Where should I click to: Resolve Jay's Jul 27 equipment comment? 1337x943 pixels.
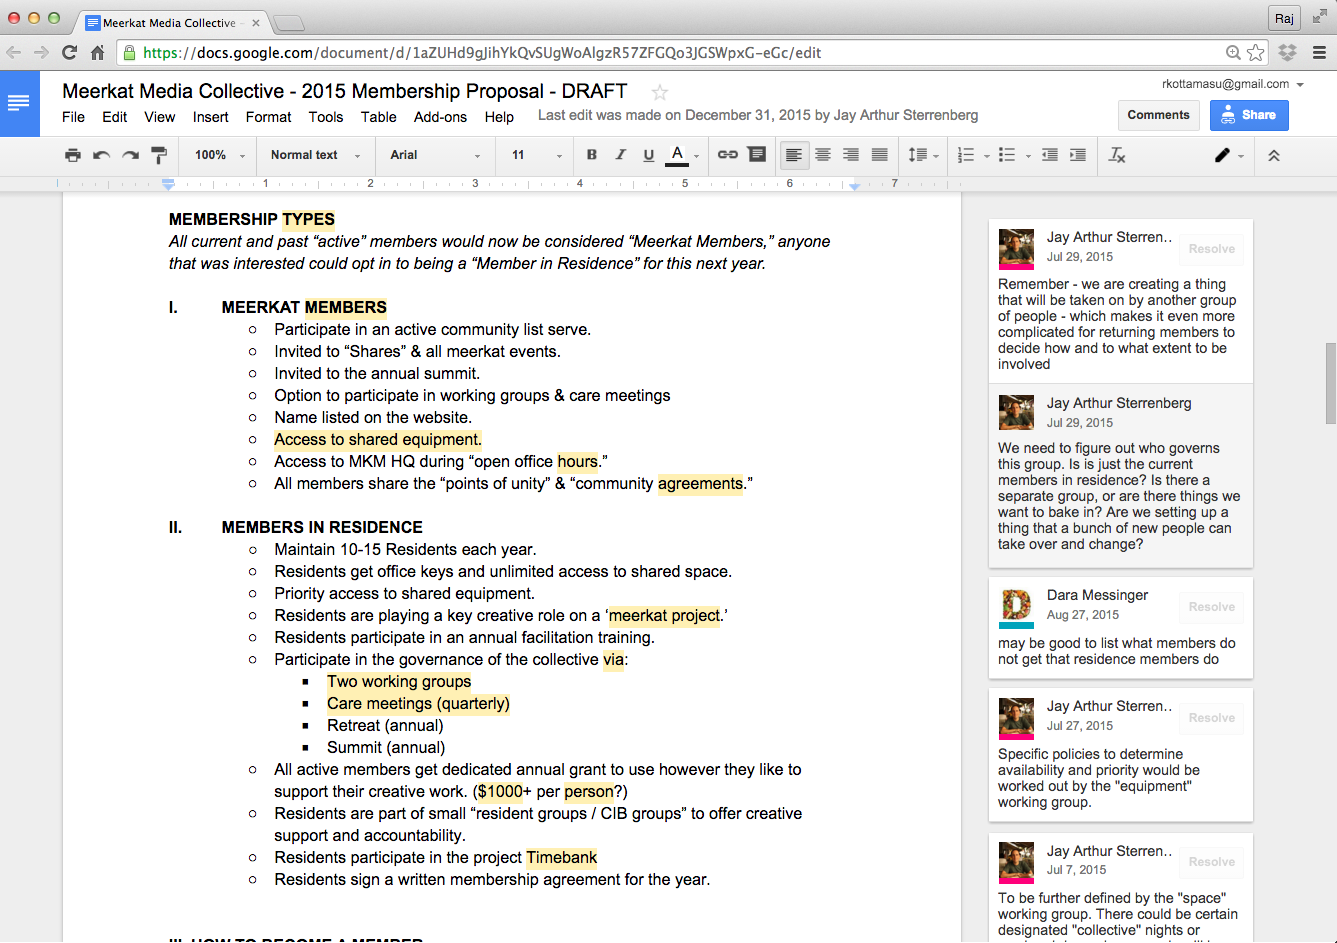click(x=1211, y=718)
